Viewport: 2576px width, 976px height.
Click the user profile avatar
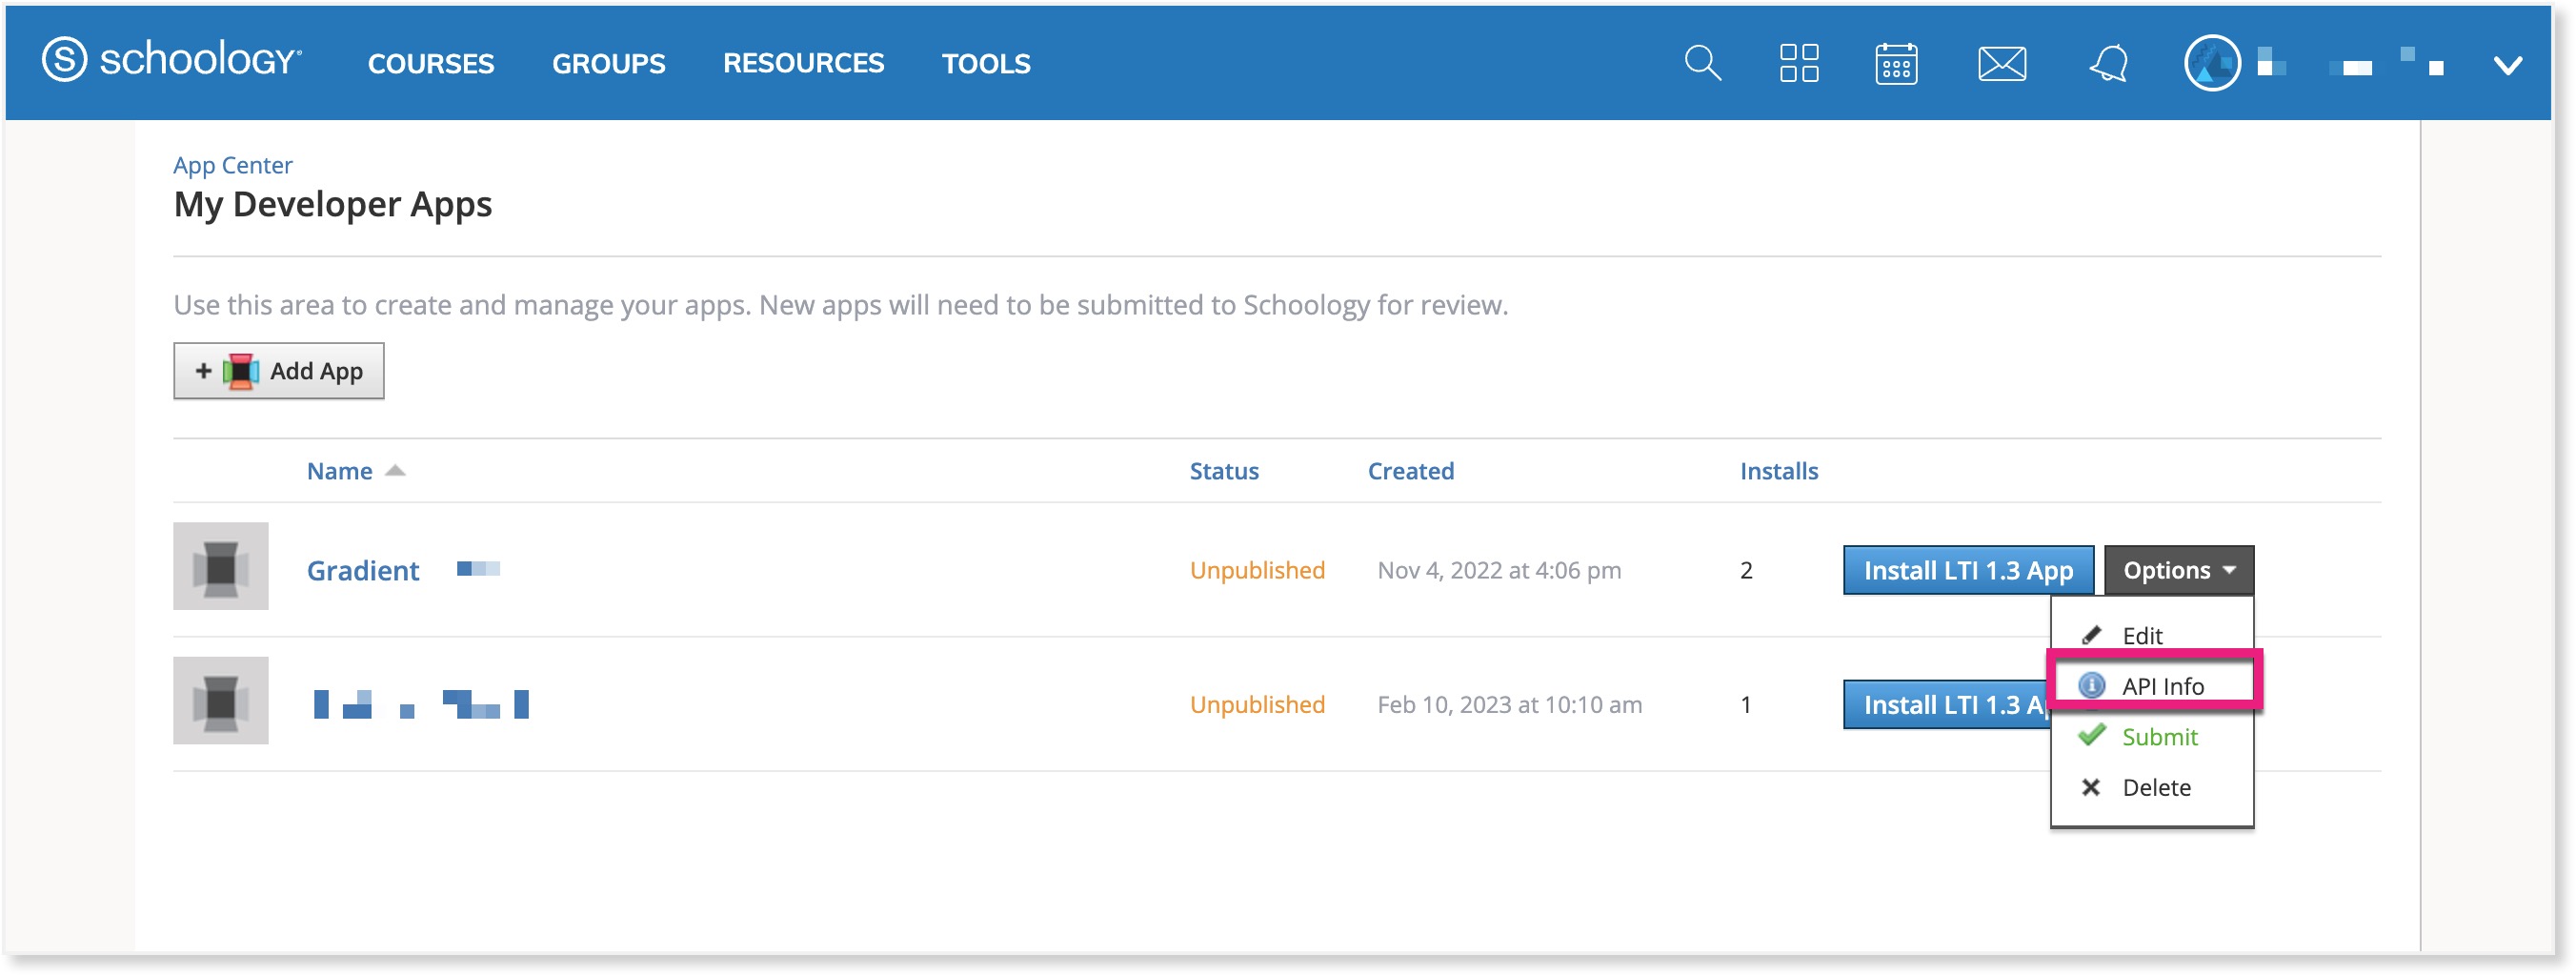pyautogui.click(x=2211, y=63)
